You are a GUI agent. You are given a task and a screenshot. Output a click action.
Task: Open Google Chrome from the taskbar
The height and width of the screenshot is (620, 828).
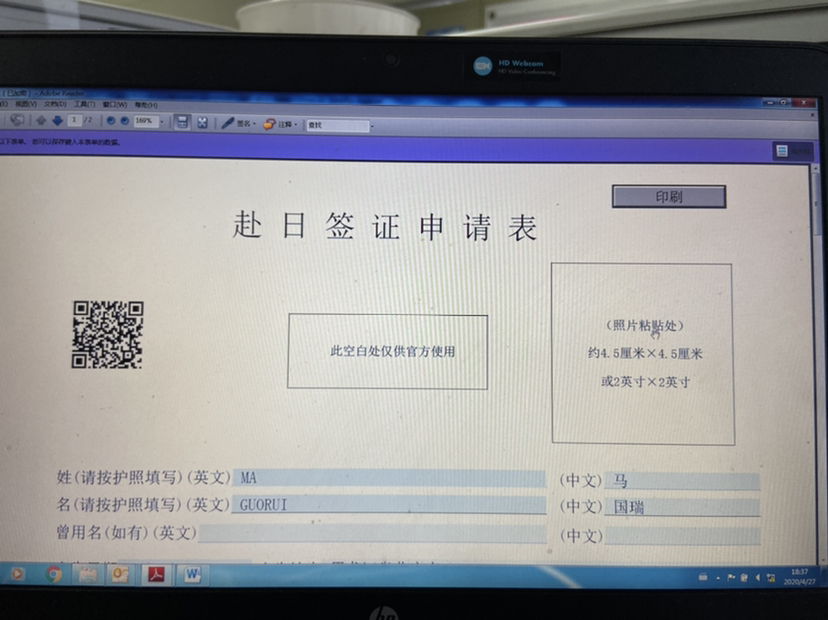(x=54, y=574)
